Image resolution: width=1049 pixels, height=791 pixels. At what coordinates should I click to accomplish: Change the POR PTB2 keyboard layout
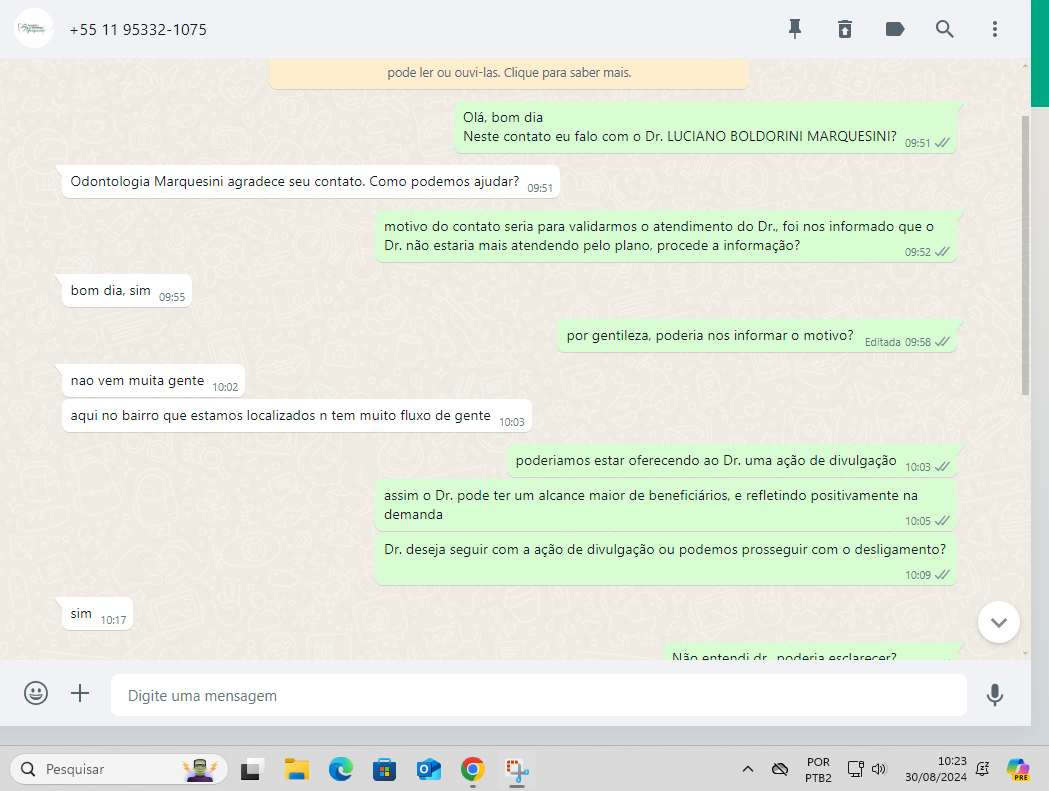pos(818,770)
